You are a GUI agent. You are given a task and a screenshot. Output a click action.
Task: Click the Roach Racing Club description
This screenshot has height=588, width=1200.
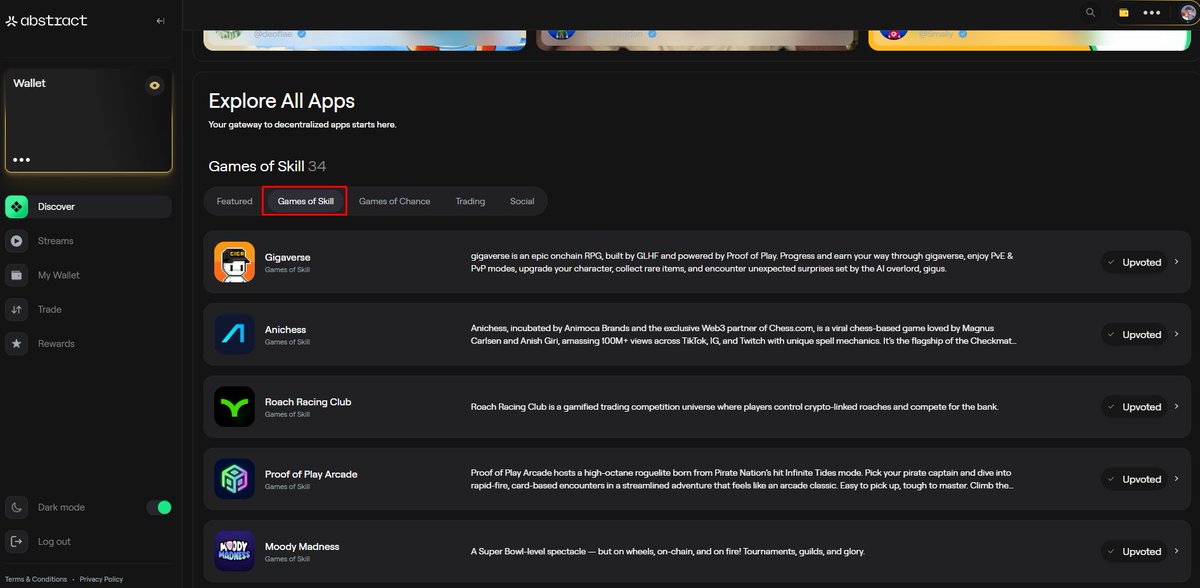(734, 407)
